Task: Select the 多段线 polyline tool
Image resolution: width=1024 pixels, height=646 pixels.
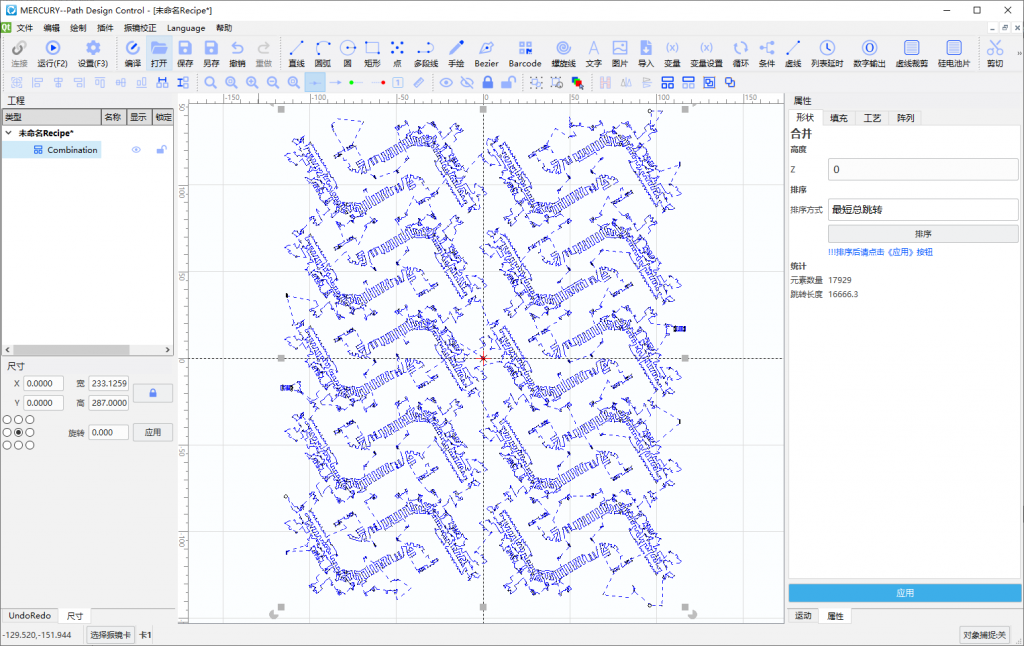Action: [426, 48]
